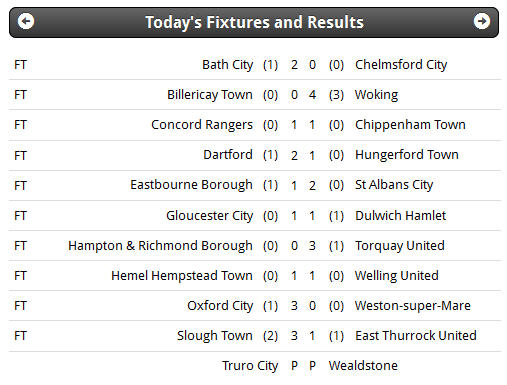Select St Albans City in the results list
Viewport: 507px width, 385px height.
[x=394, y=185]
